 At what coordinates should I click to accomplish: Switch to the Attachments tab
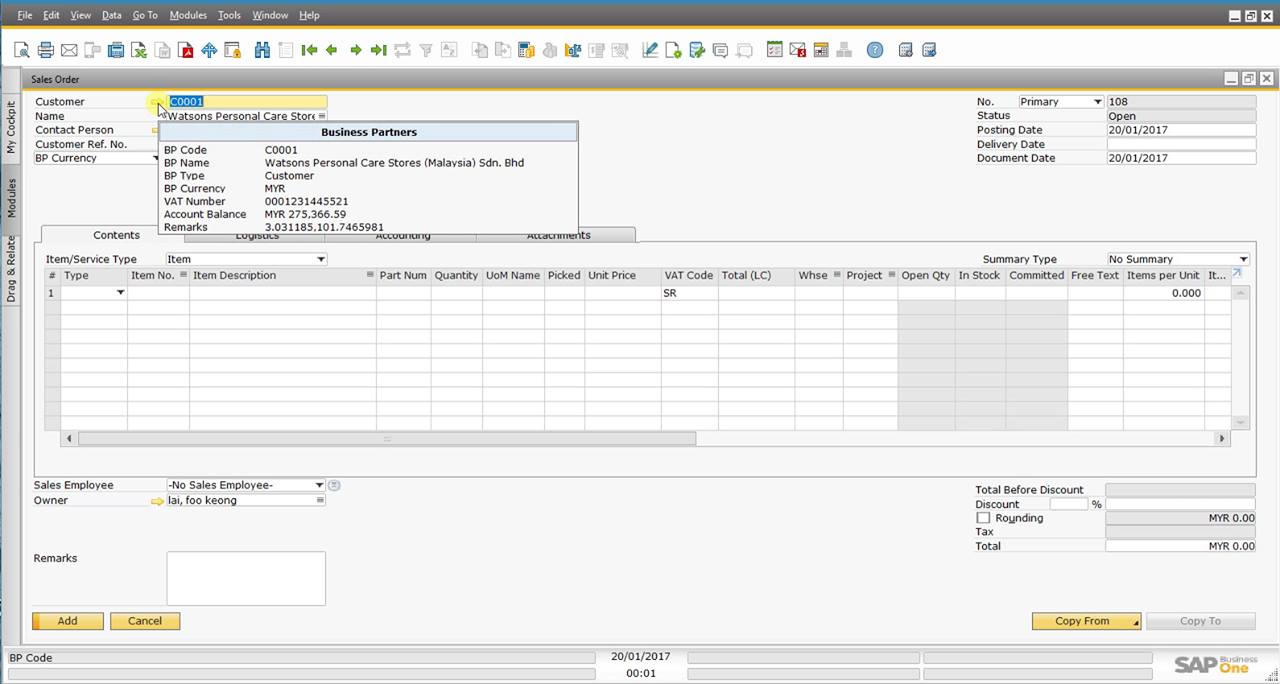point(558,236)
